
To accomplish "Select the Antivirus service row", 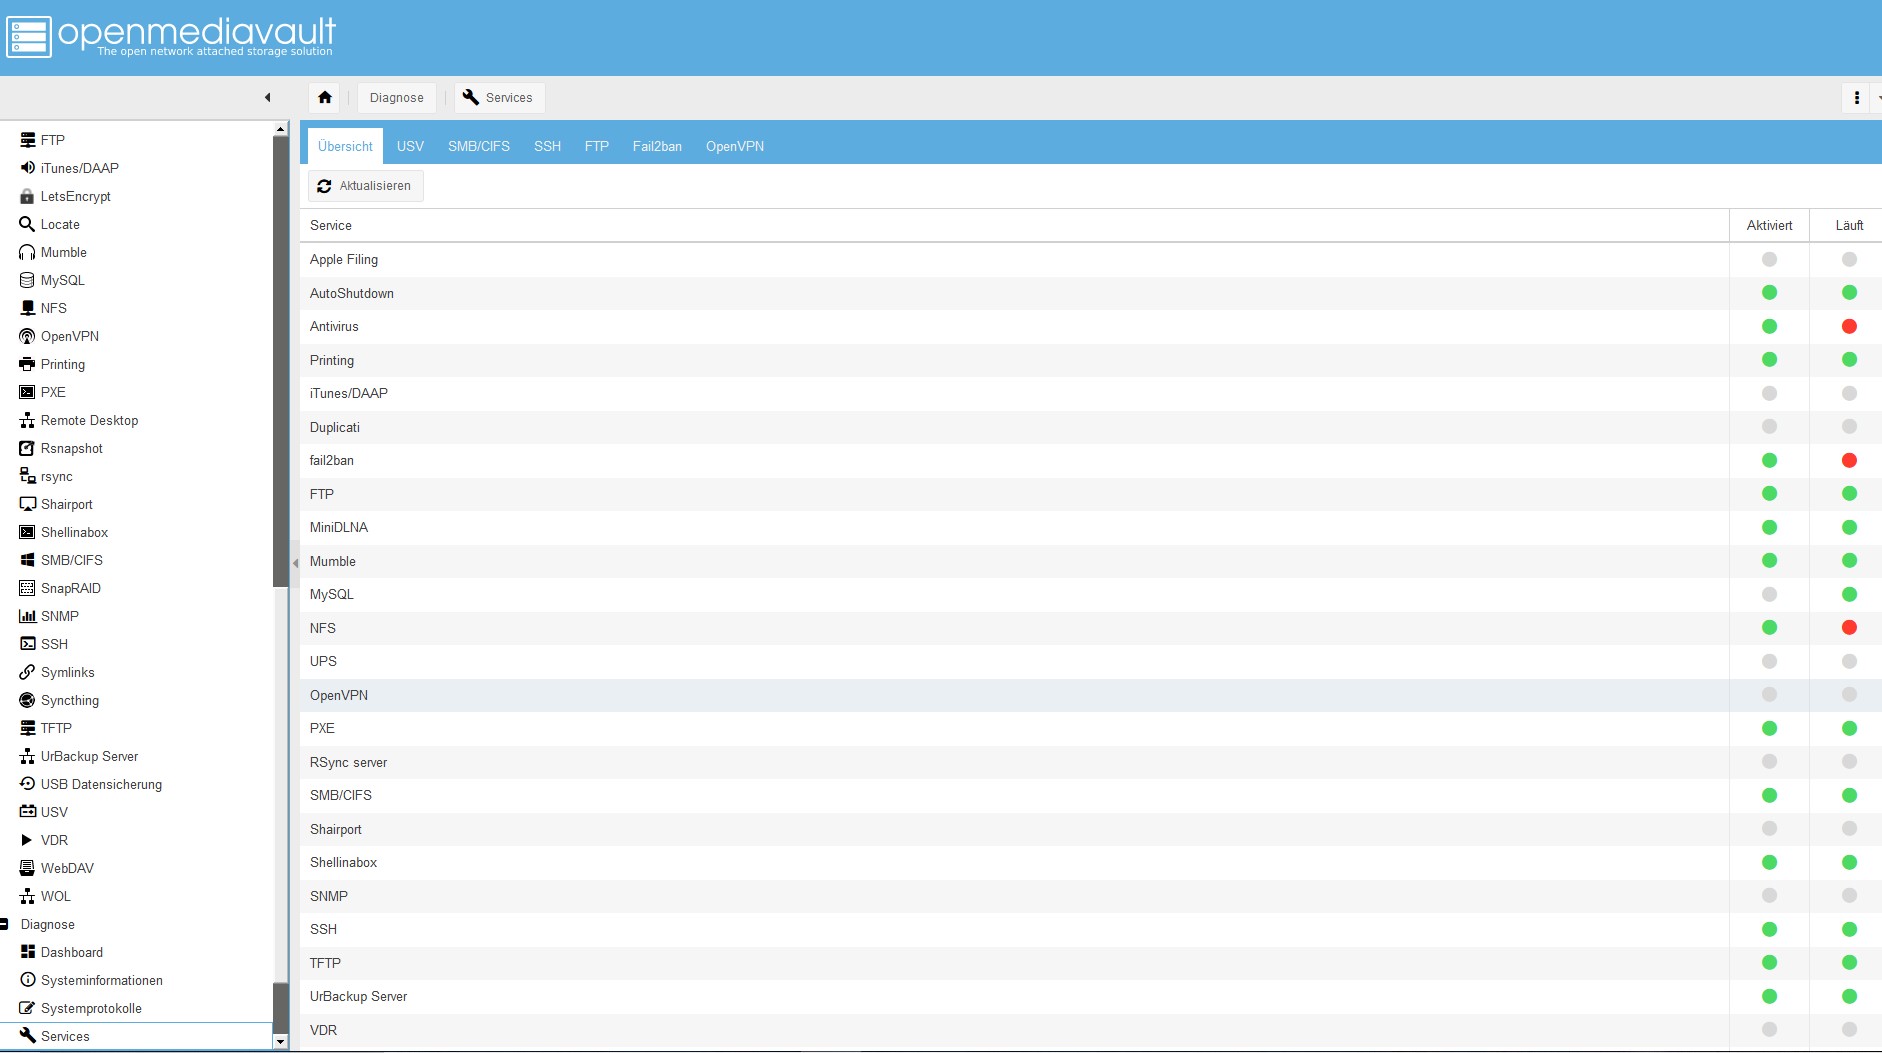I will click(1090, 327).
